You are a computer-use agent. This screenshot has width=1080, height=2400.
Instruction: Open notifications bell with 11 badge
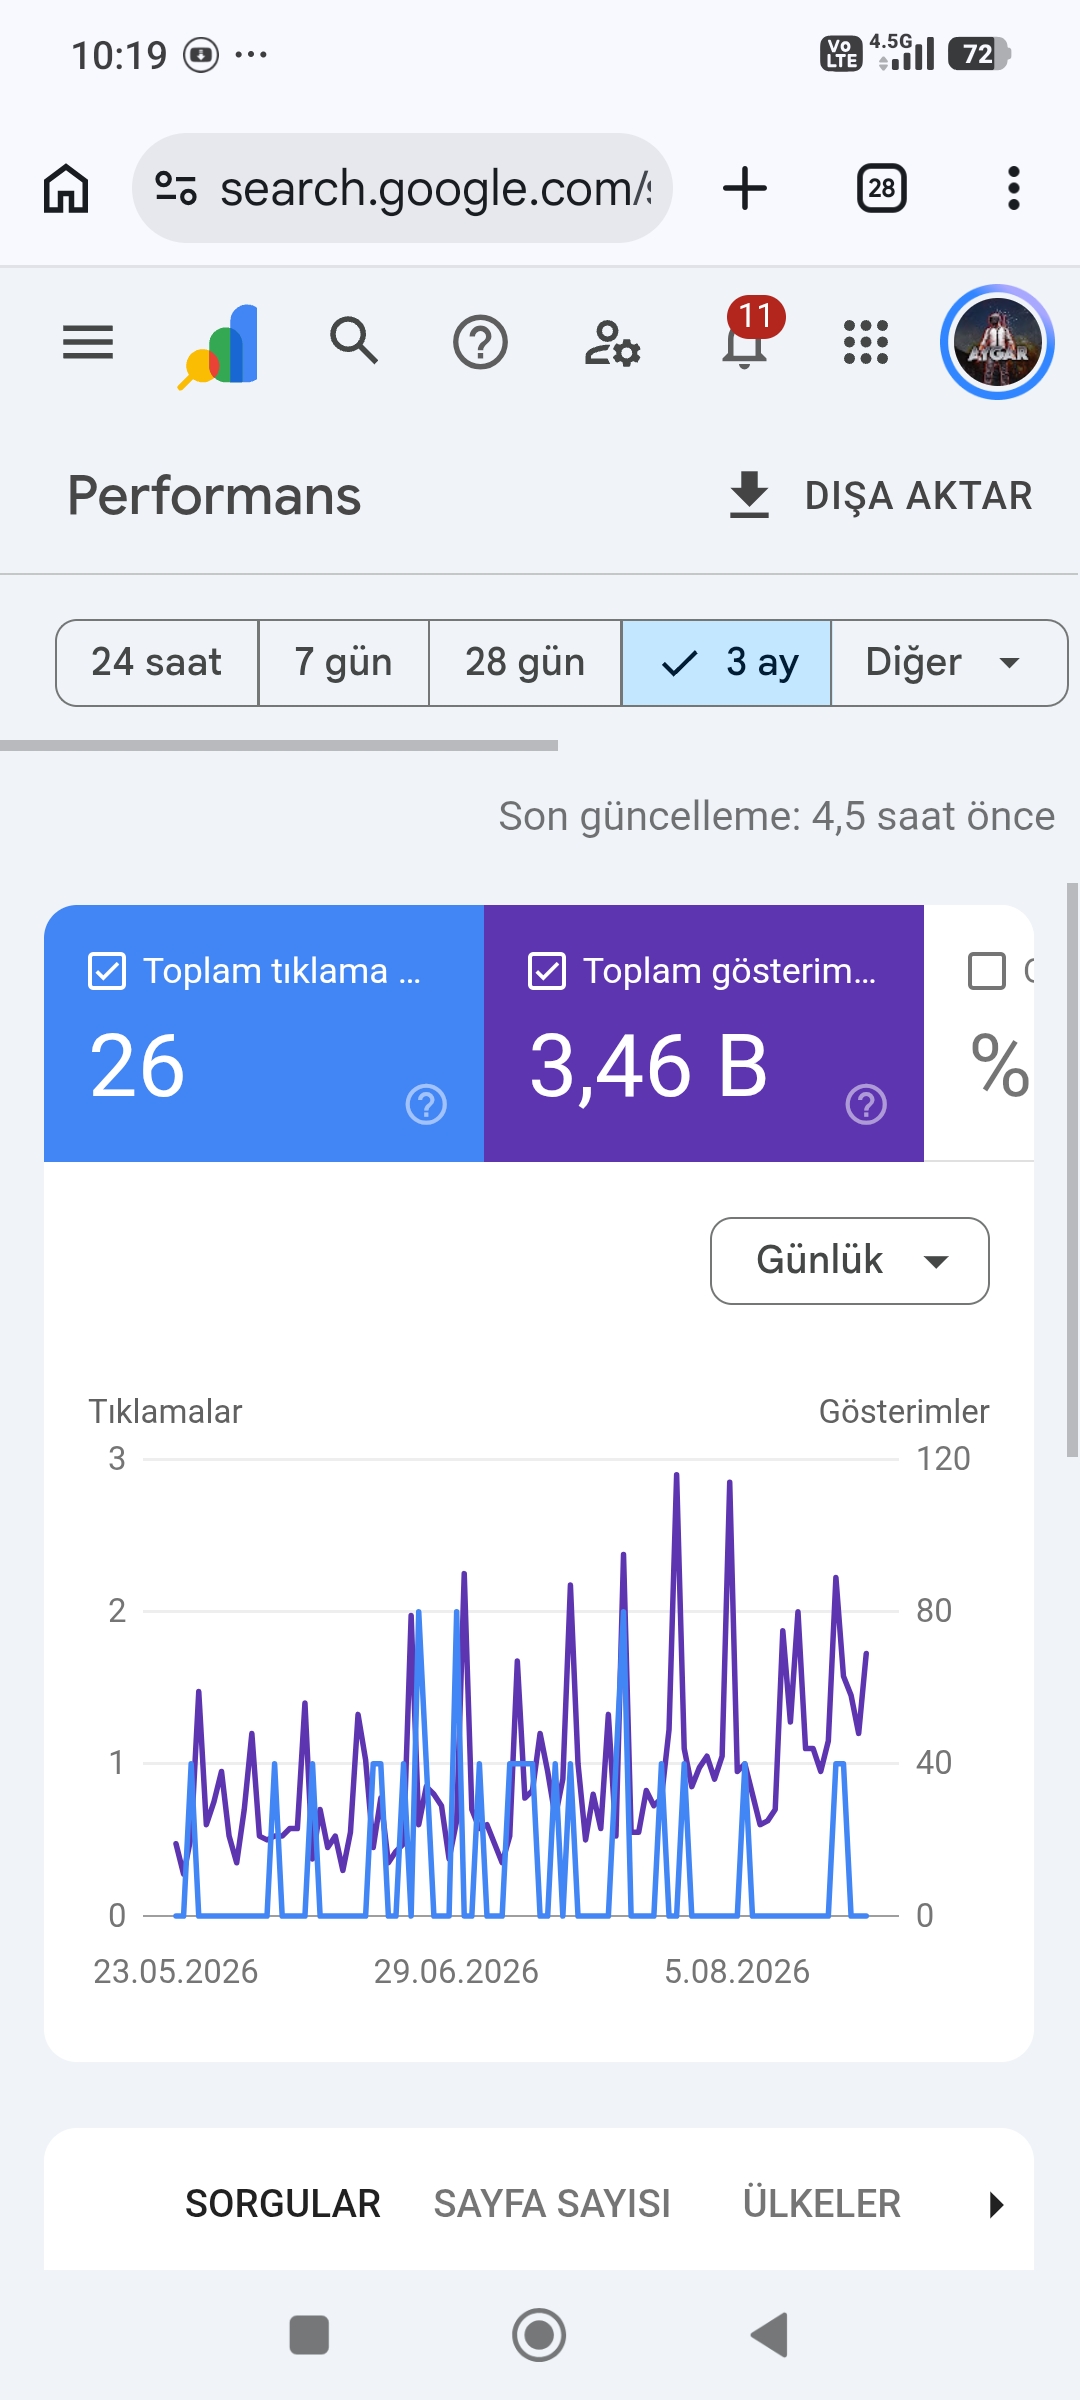pyautogui.click(x=748, y=335)
